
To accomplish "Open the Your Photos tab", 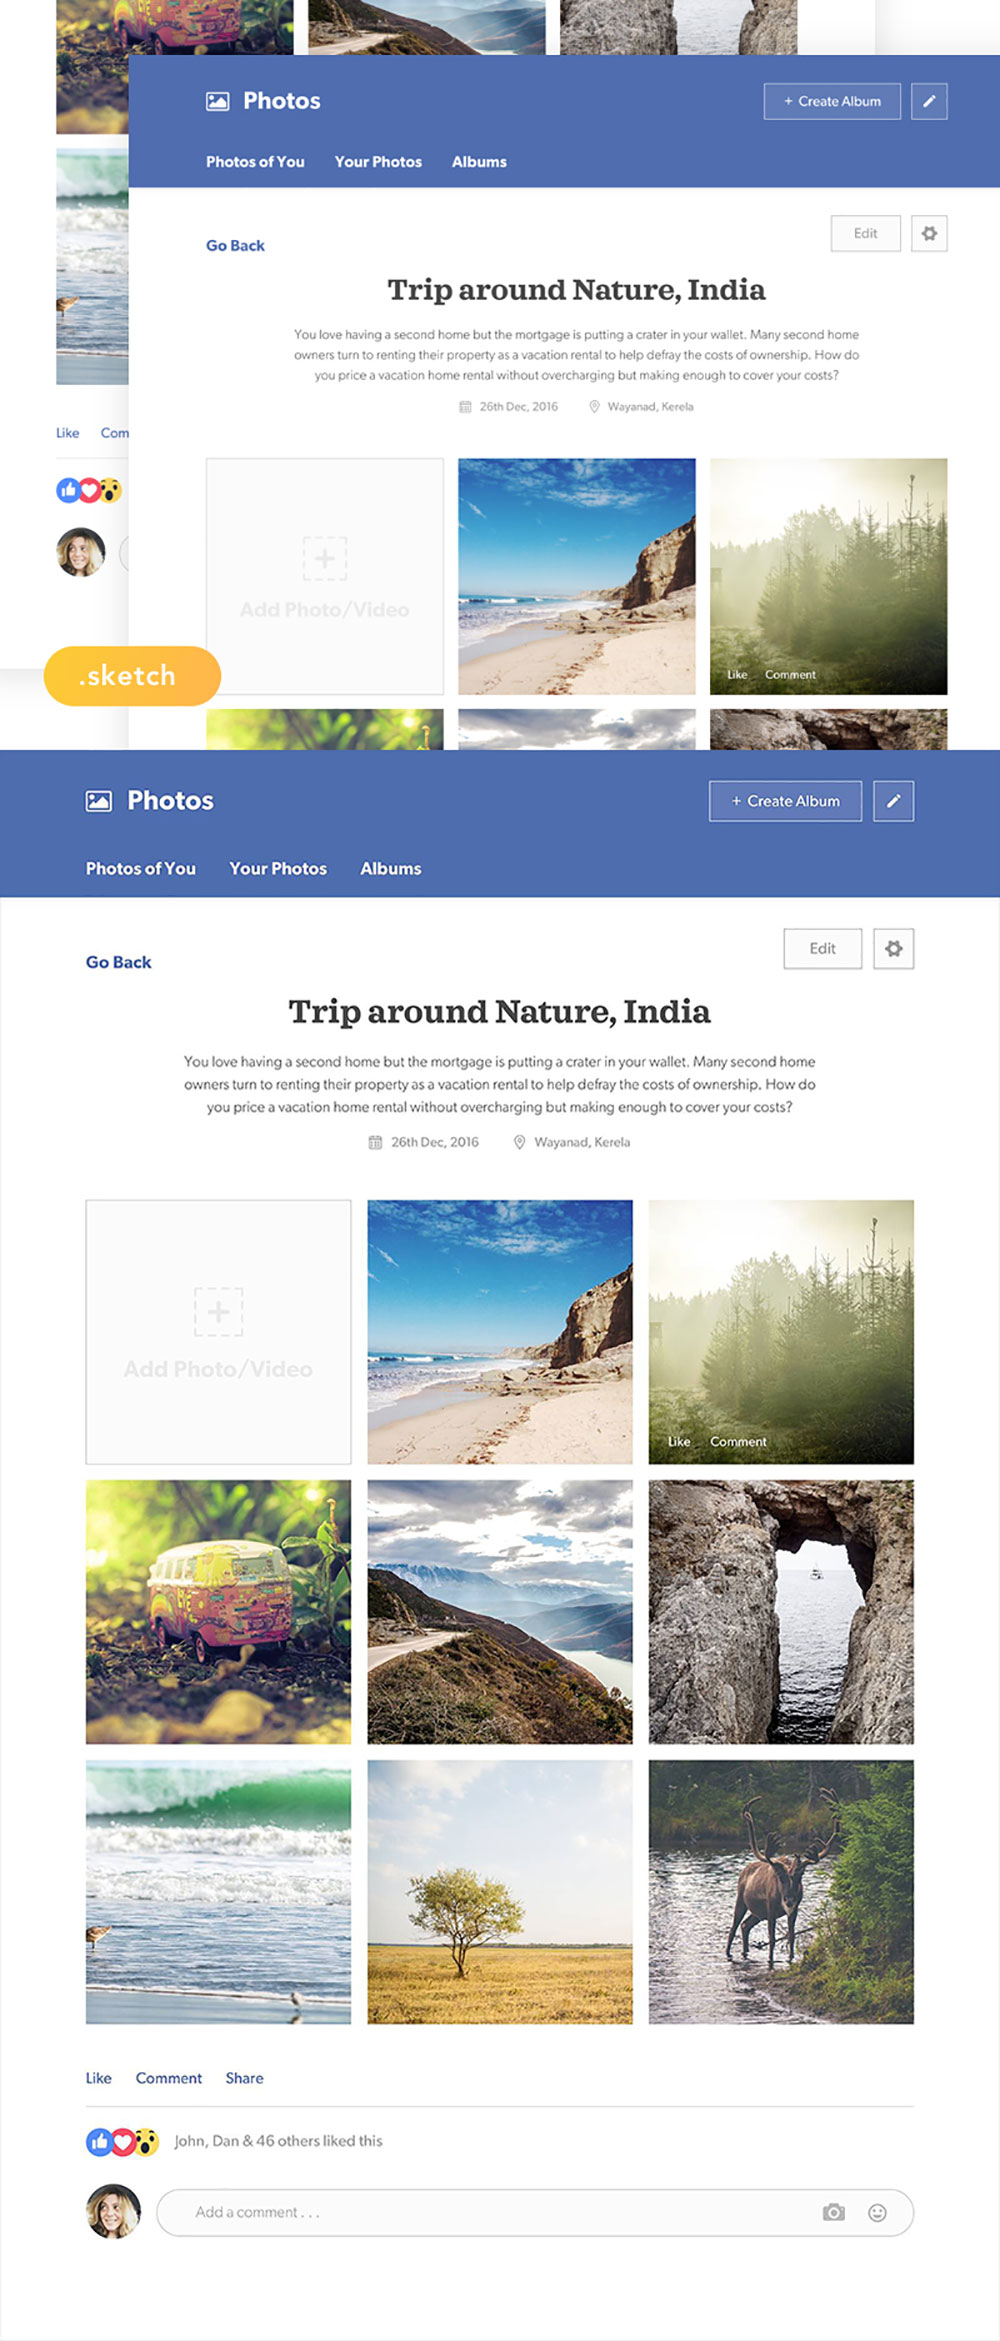I will 278,868.
